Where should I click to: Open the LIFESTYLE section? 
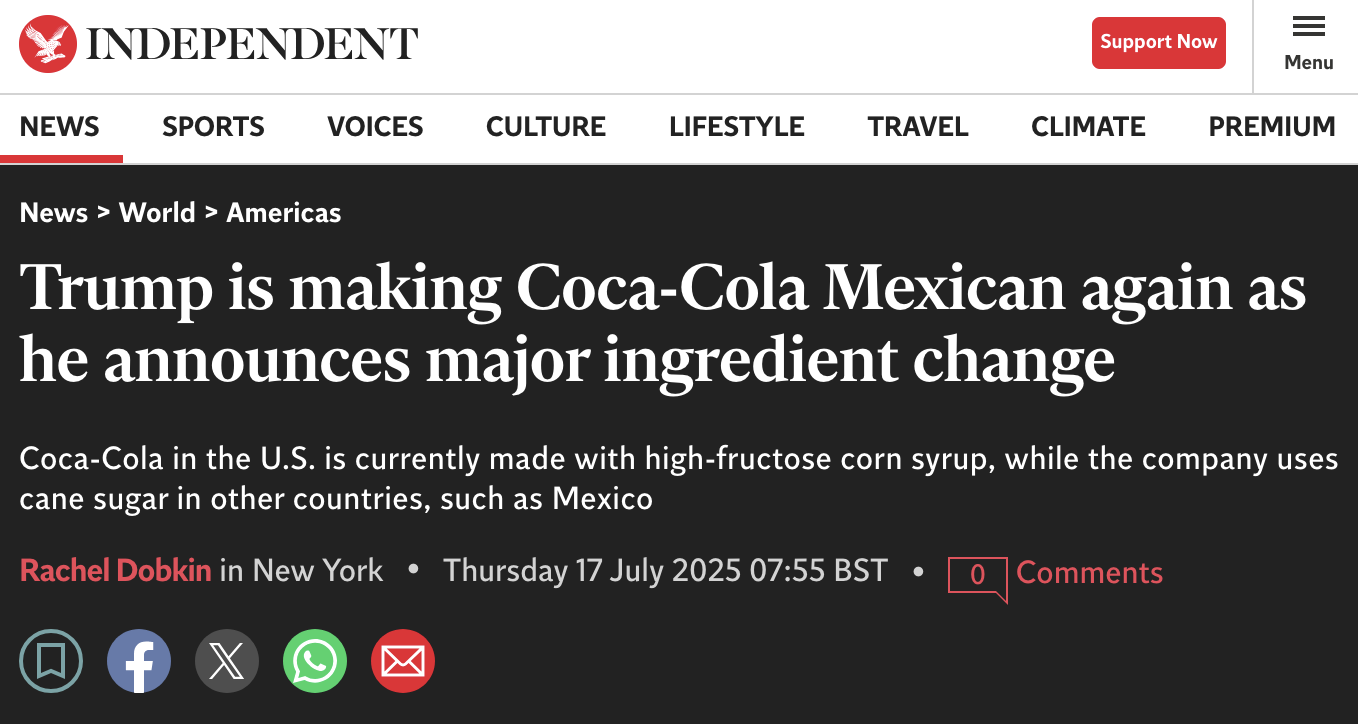(x=737, y=127)
